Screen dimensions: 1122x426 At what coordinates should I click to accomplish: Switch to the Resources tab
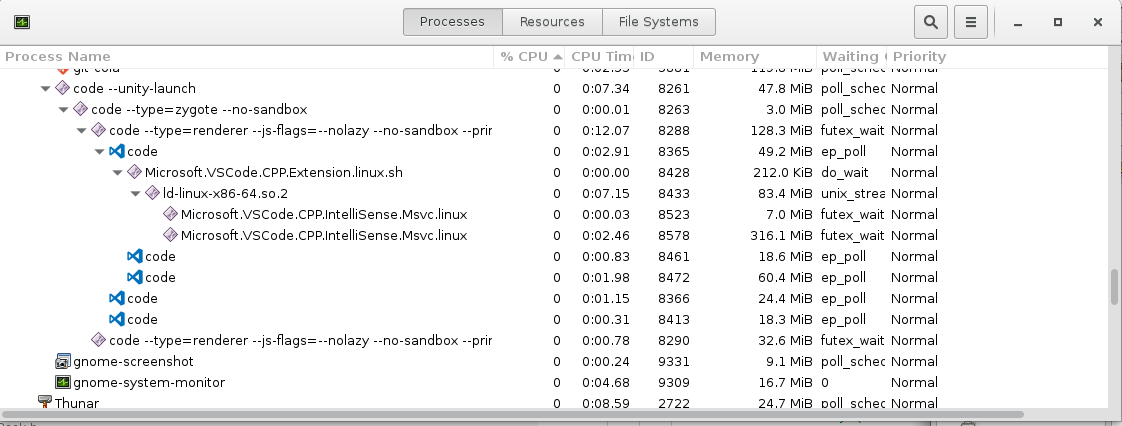(x=552, y=21)
